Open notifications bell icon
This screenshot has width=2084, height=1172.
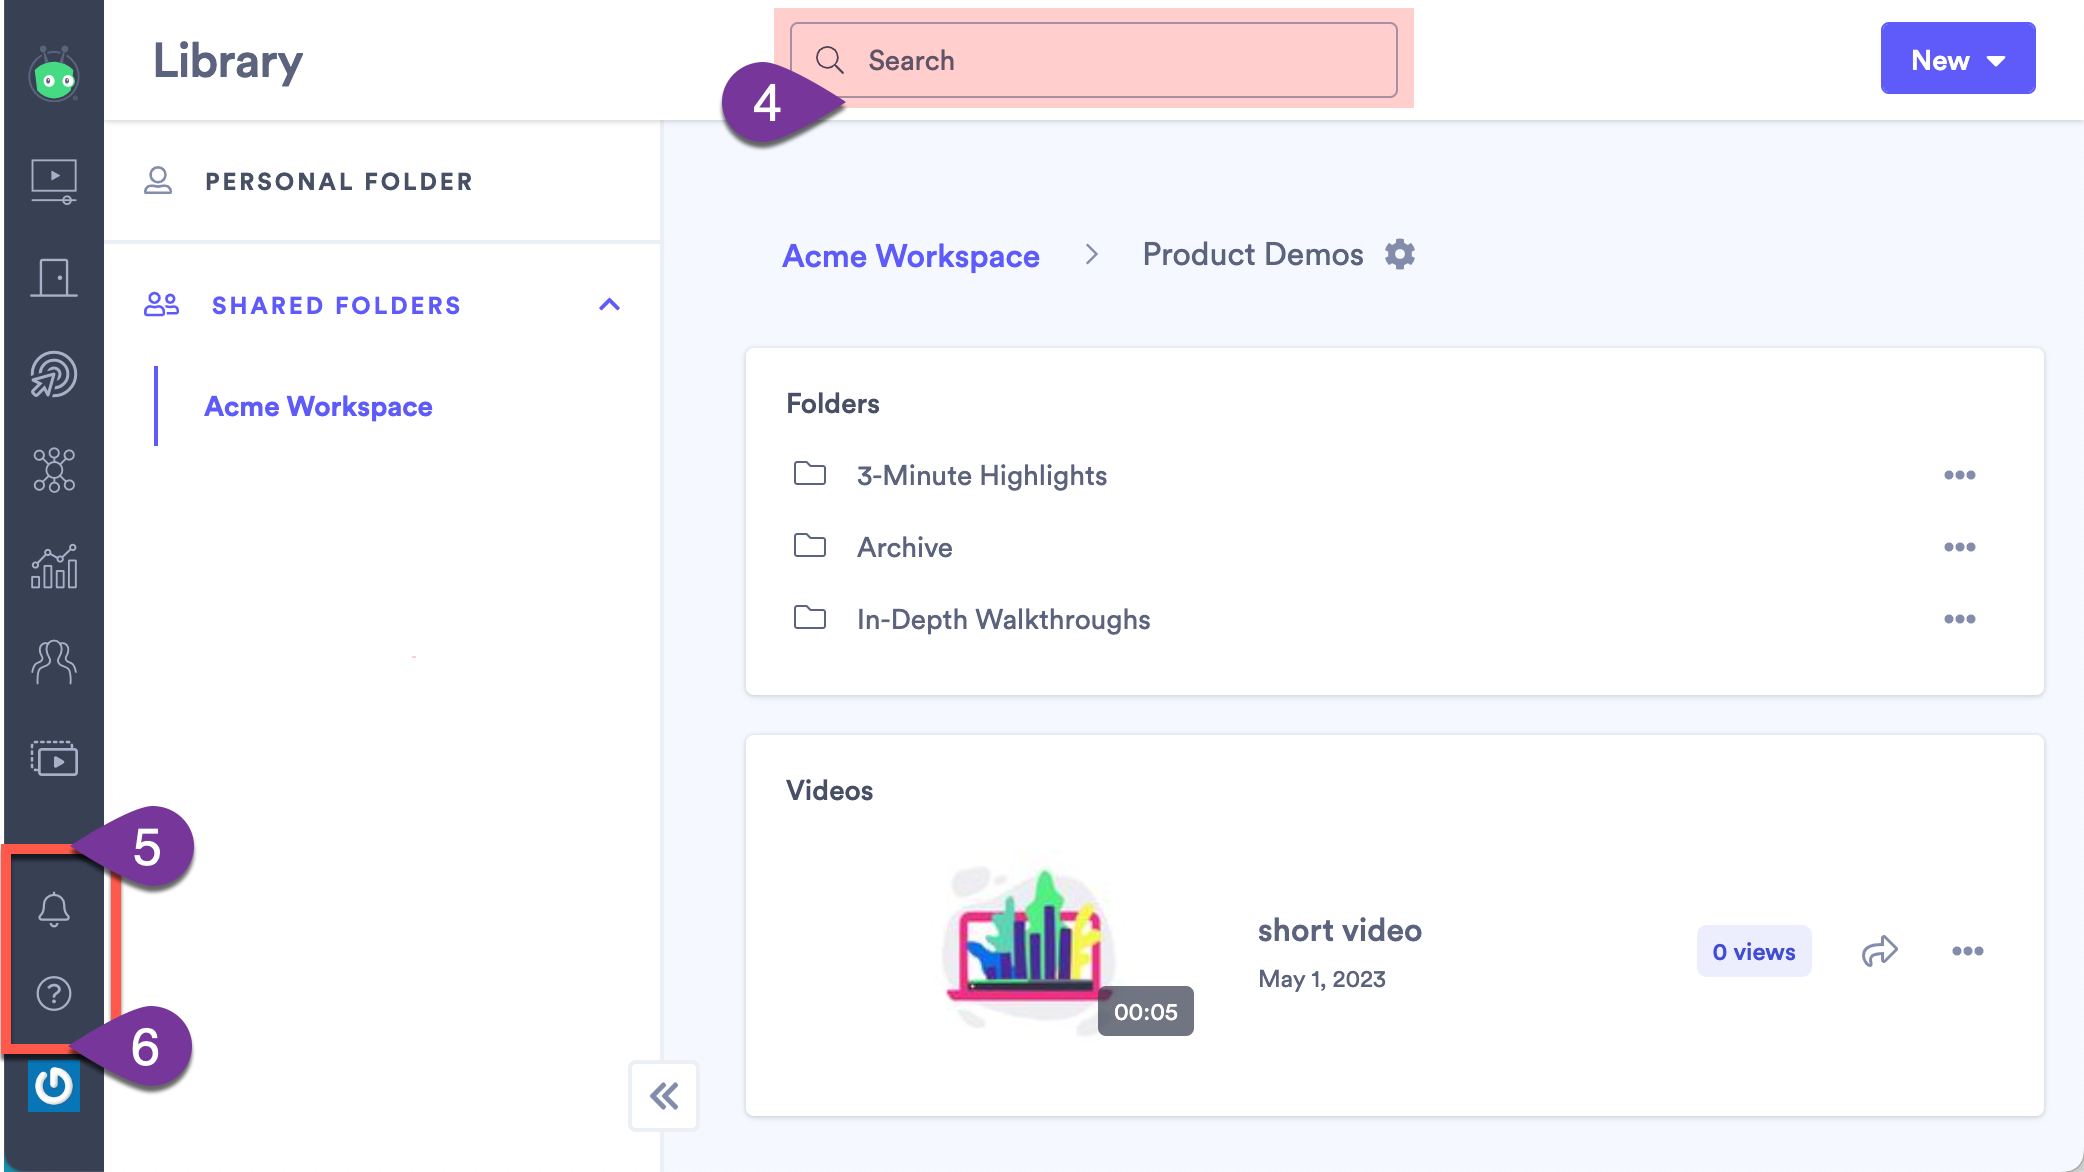54,909
